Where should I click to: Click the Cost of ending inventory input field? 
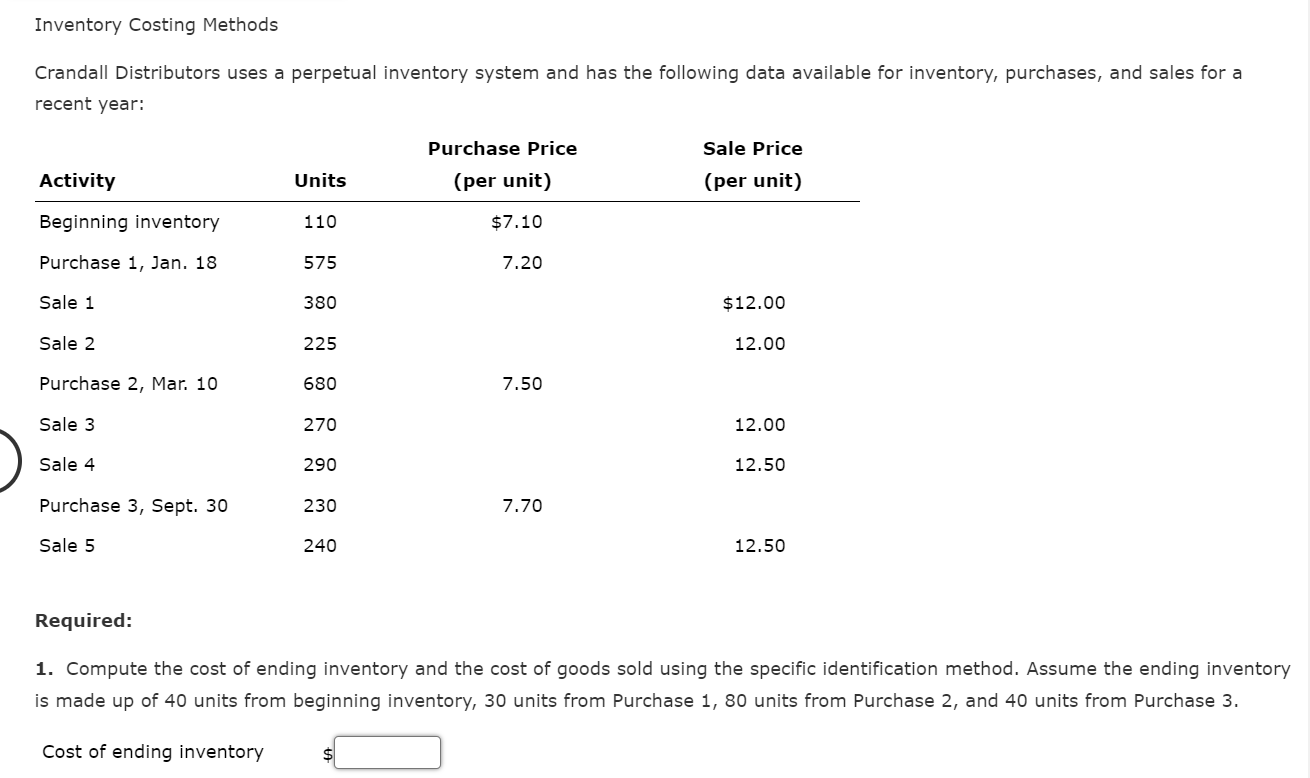tap(388, 752)
